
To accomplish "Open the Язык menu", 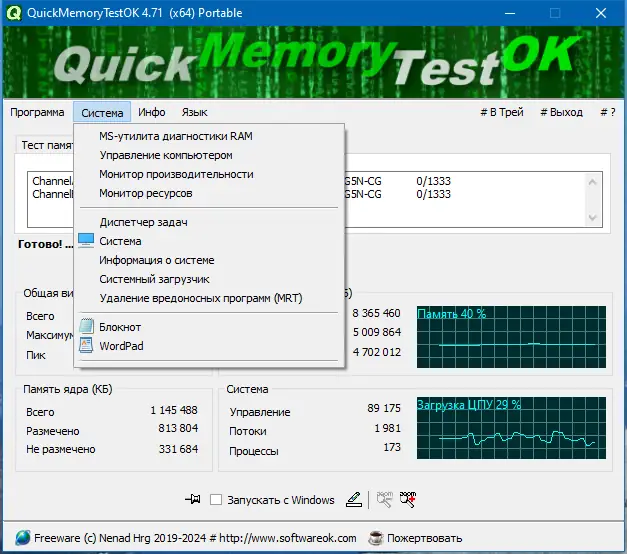I will tap(194, 112).
